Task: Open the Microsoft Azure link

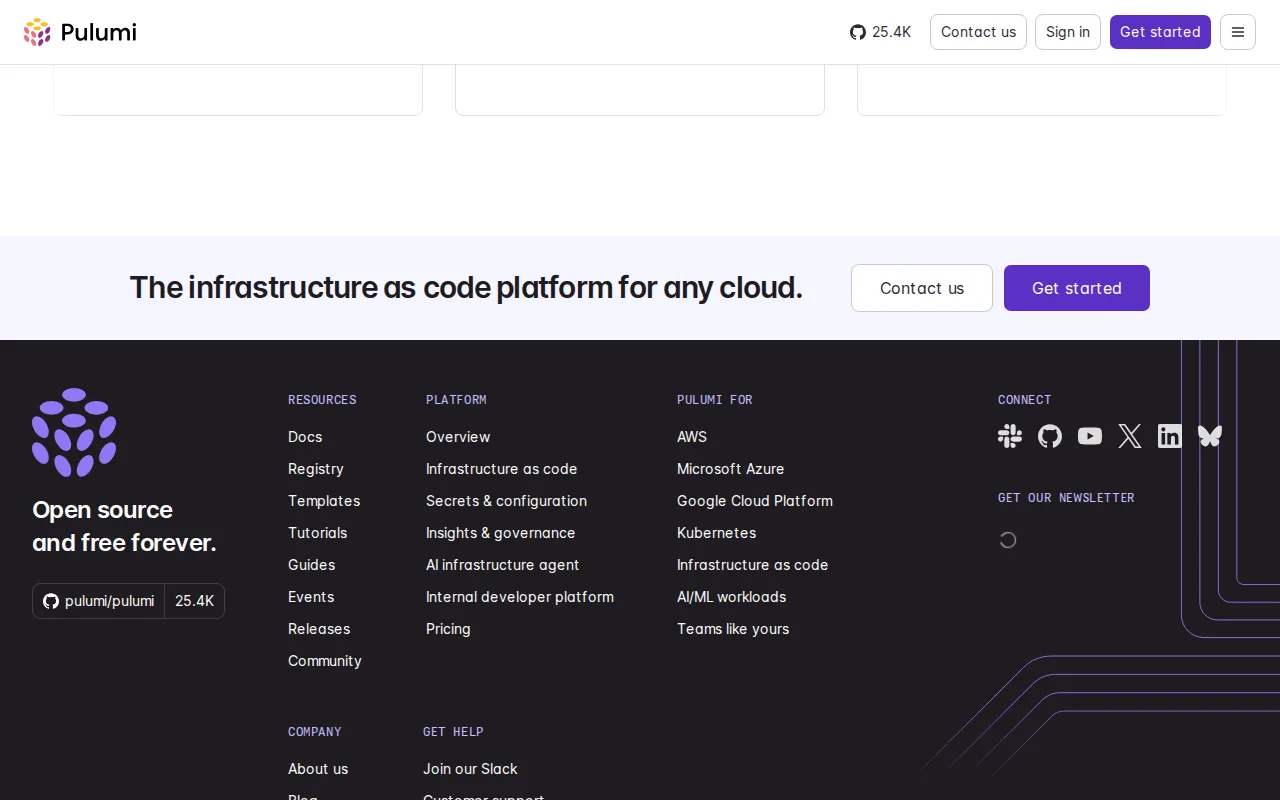Action: (731, 469)
